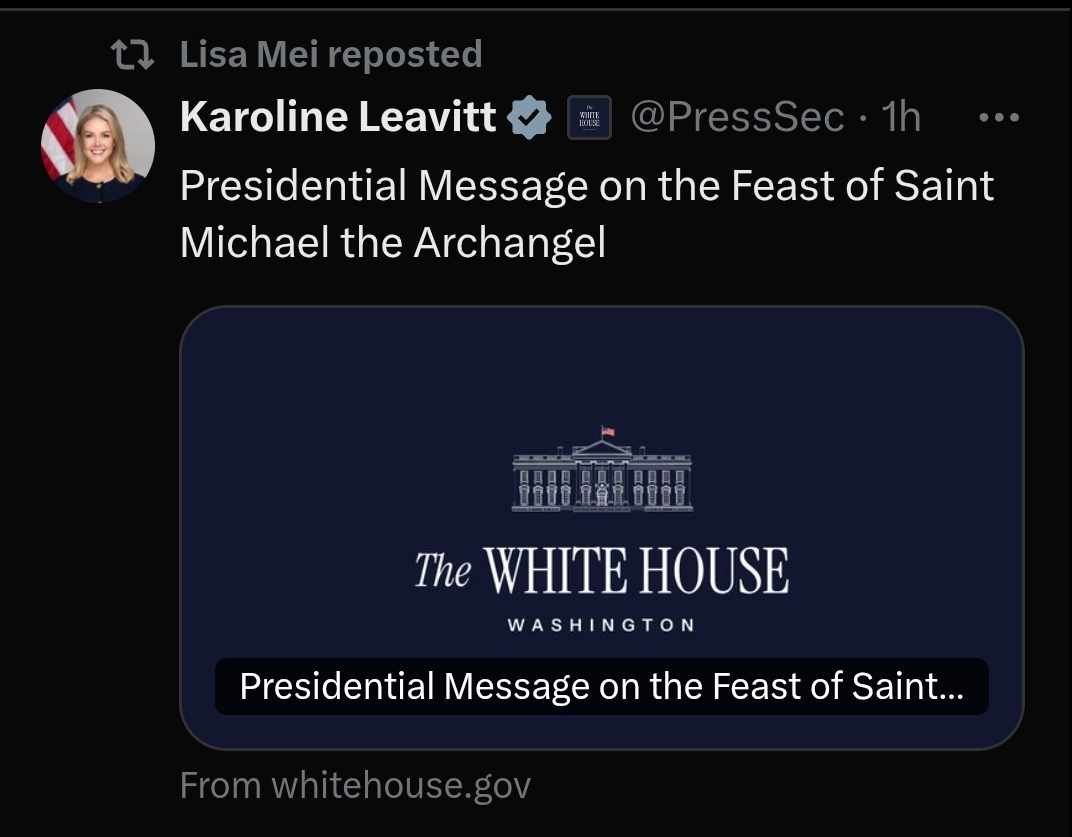Open the link card title caption
Viewport: 1072px width, 837px height.
pos(601,686)
